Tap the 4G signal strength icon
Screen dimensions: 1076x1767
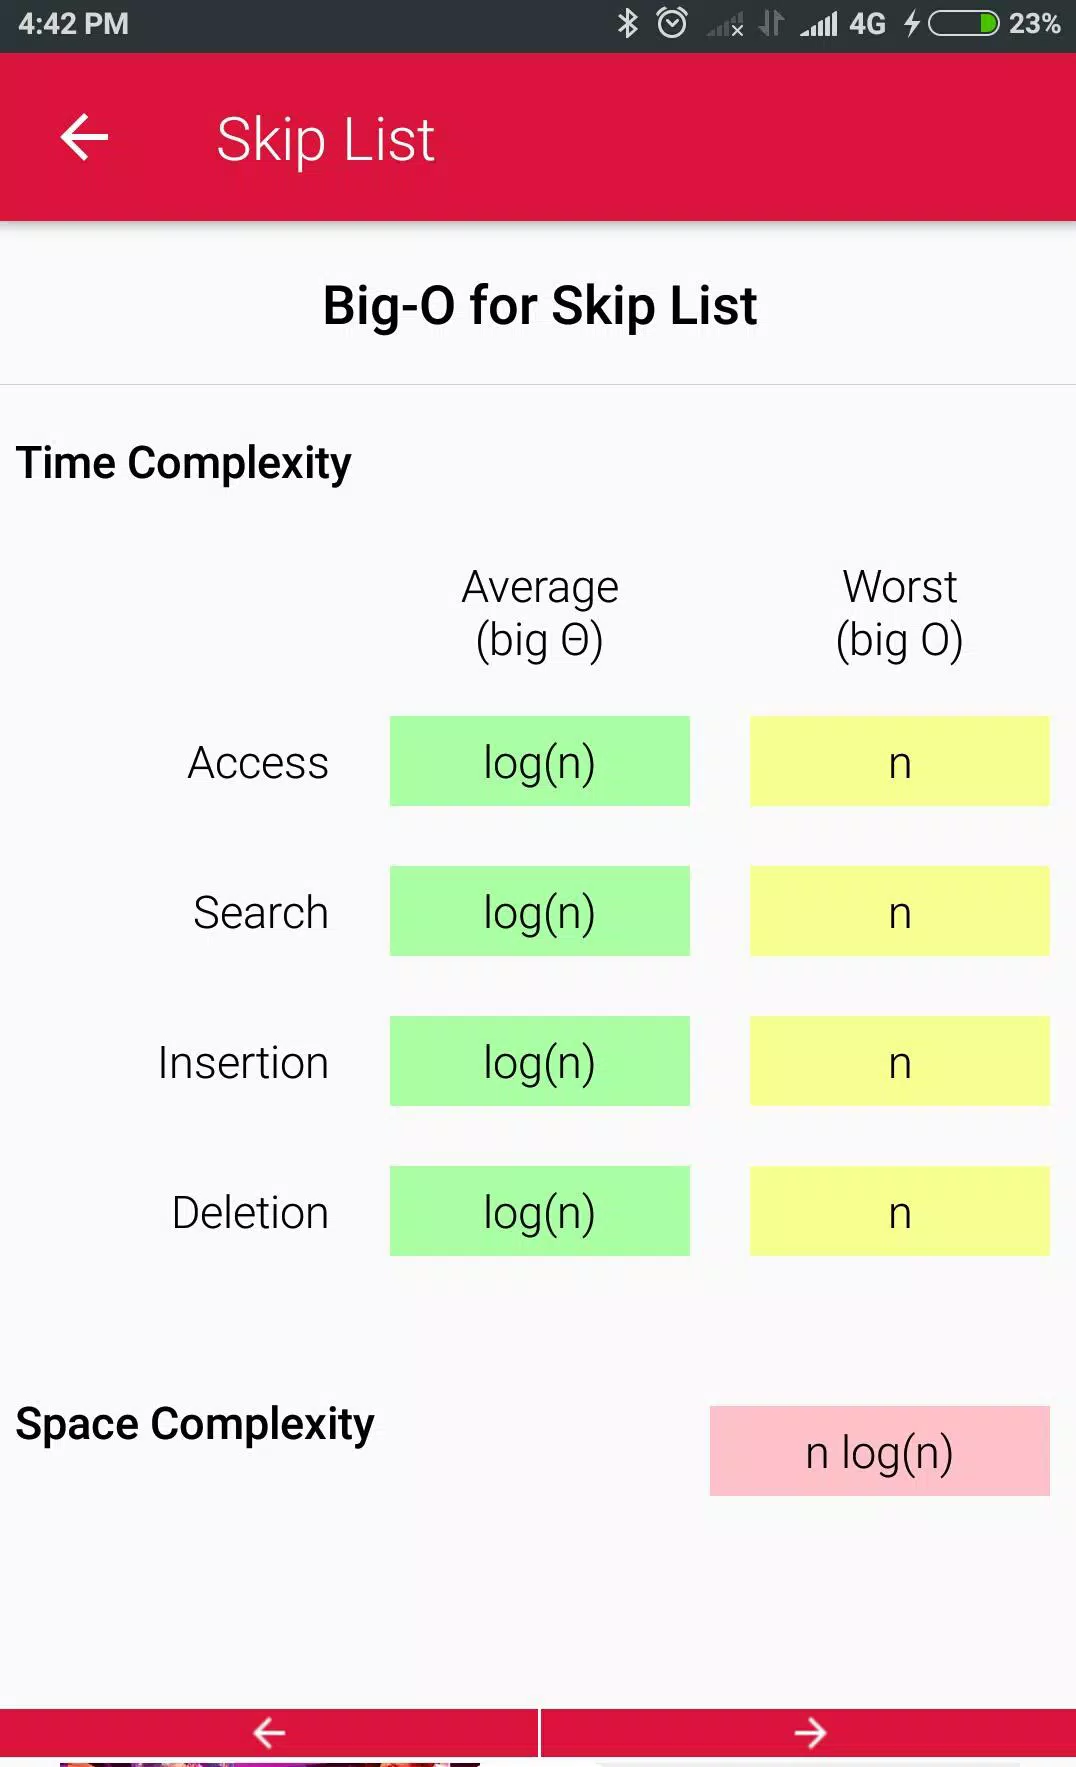(819, 23)
